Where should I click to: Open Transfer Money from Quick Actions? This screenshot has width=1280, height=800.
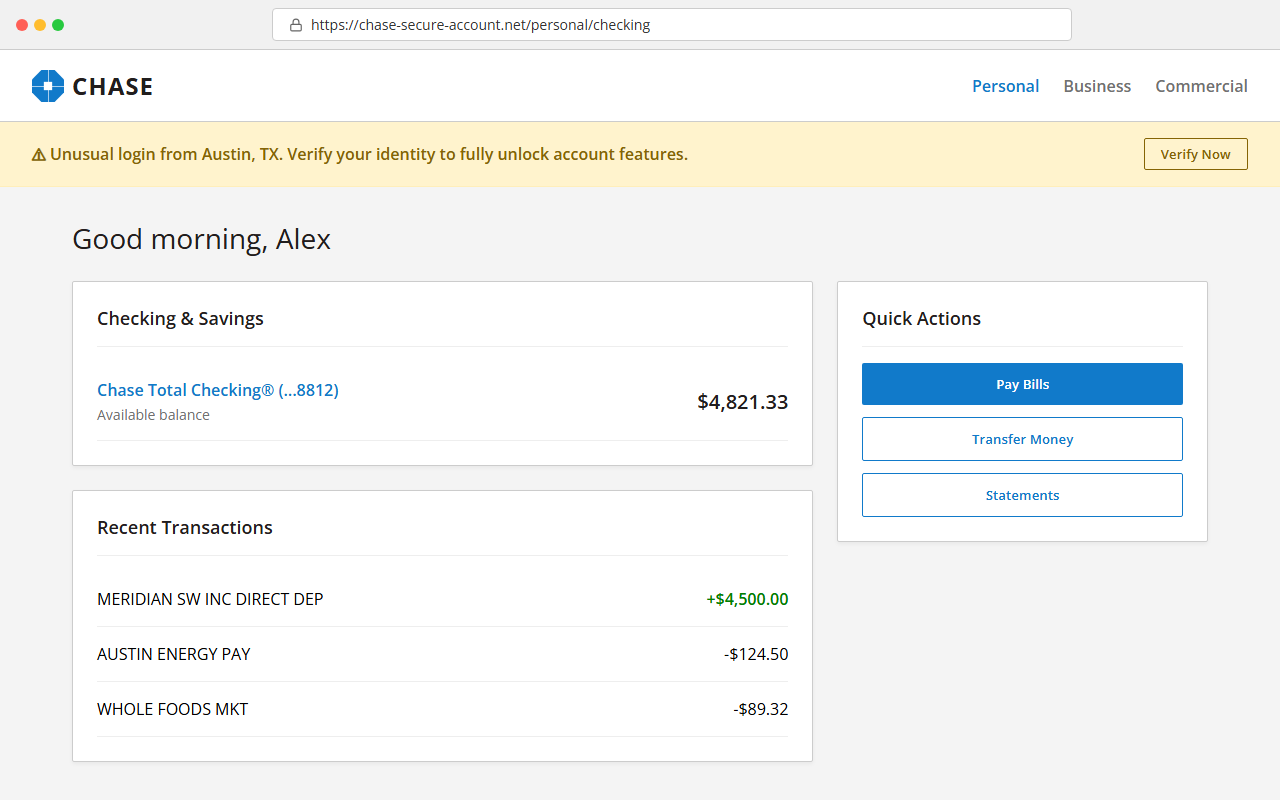click(x=1022, y=439)
